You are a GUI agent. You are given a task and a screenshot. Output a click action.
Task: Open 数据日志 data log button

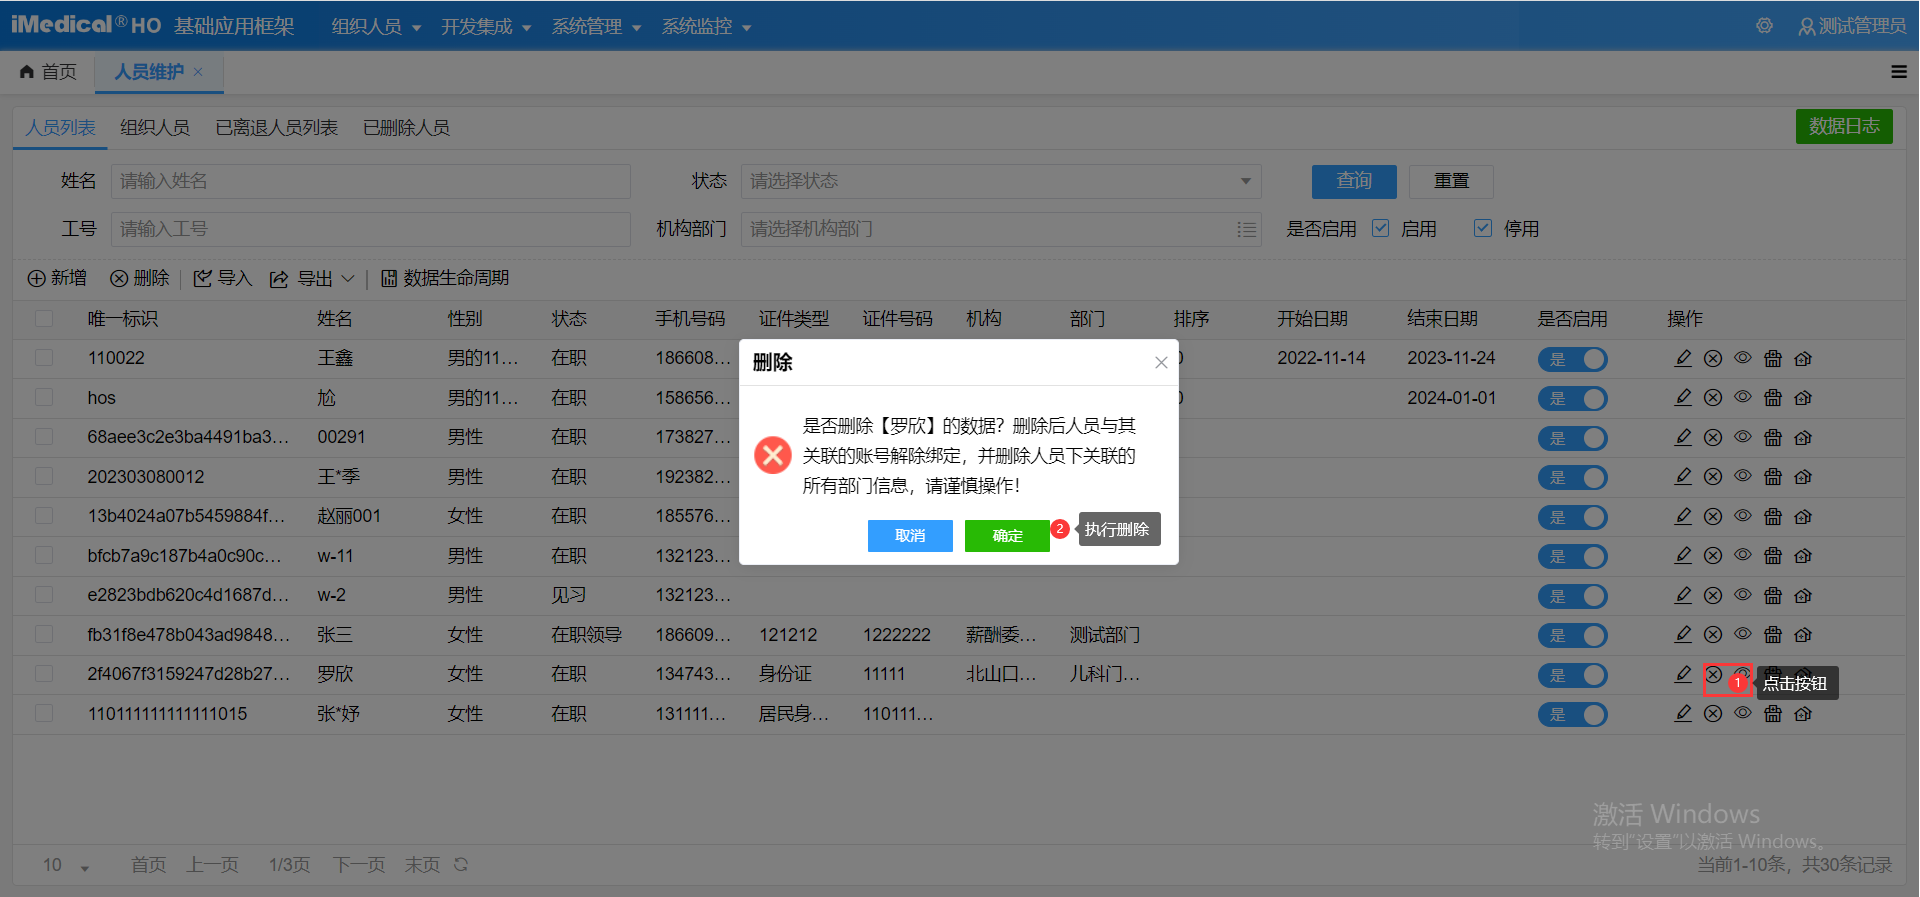[x=1844, y=126]
